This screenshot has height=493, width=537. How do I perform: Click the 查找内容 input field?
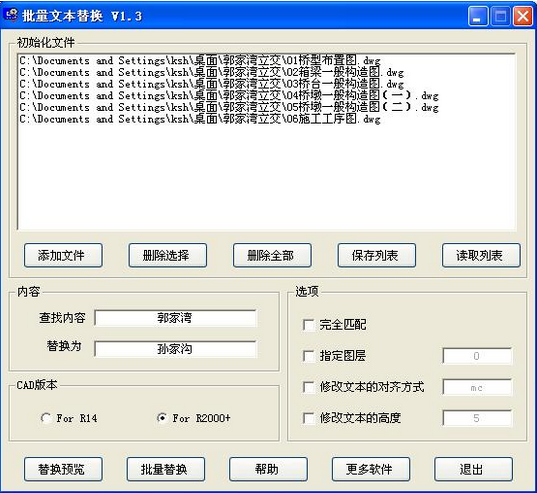pyautogui.click(x=175, y=318)
